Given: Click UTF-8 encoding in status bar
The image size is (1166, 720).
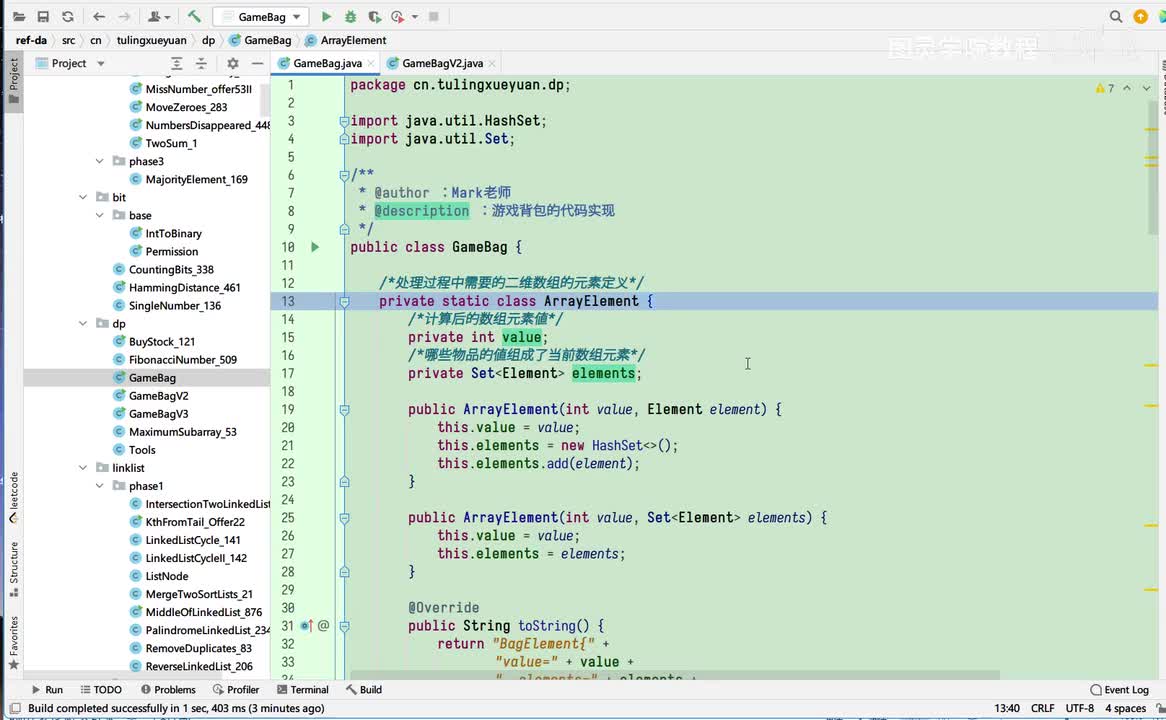Looking at the screenshot, I should click(1079, 708).
